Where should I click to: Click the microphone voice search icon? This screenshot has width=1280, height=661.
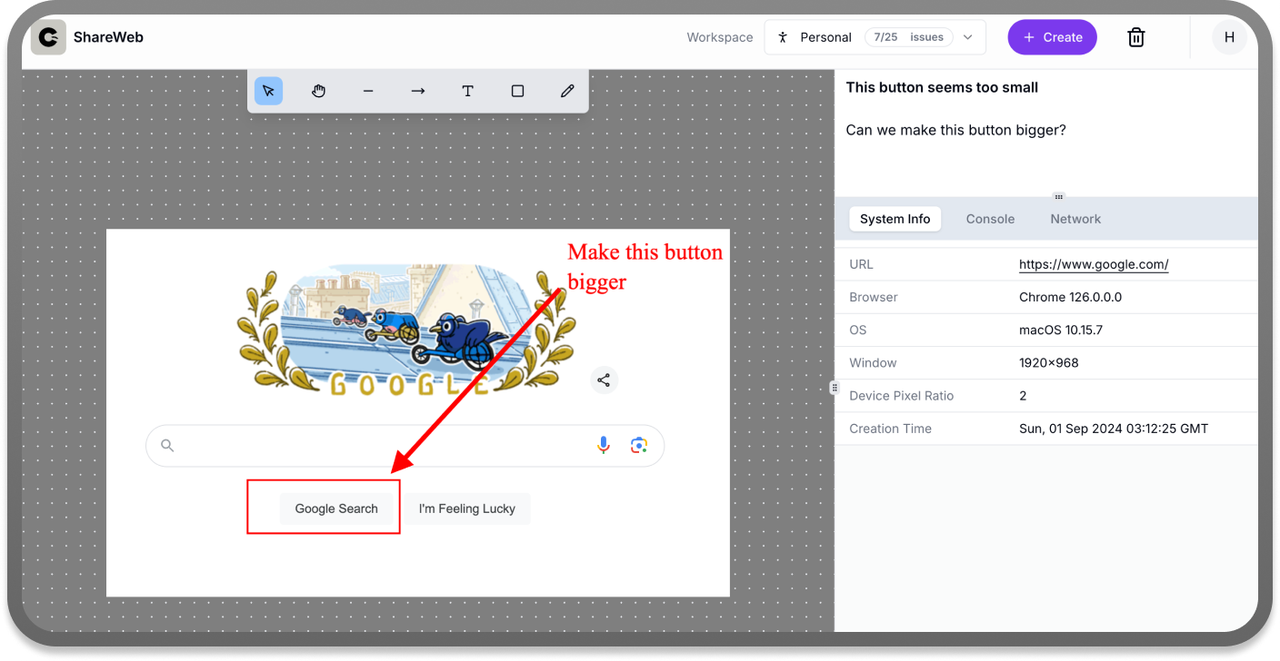[x=603, y=445]
